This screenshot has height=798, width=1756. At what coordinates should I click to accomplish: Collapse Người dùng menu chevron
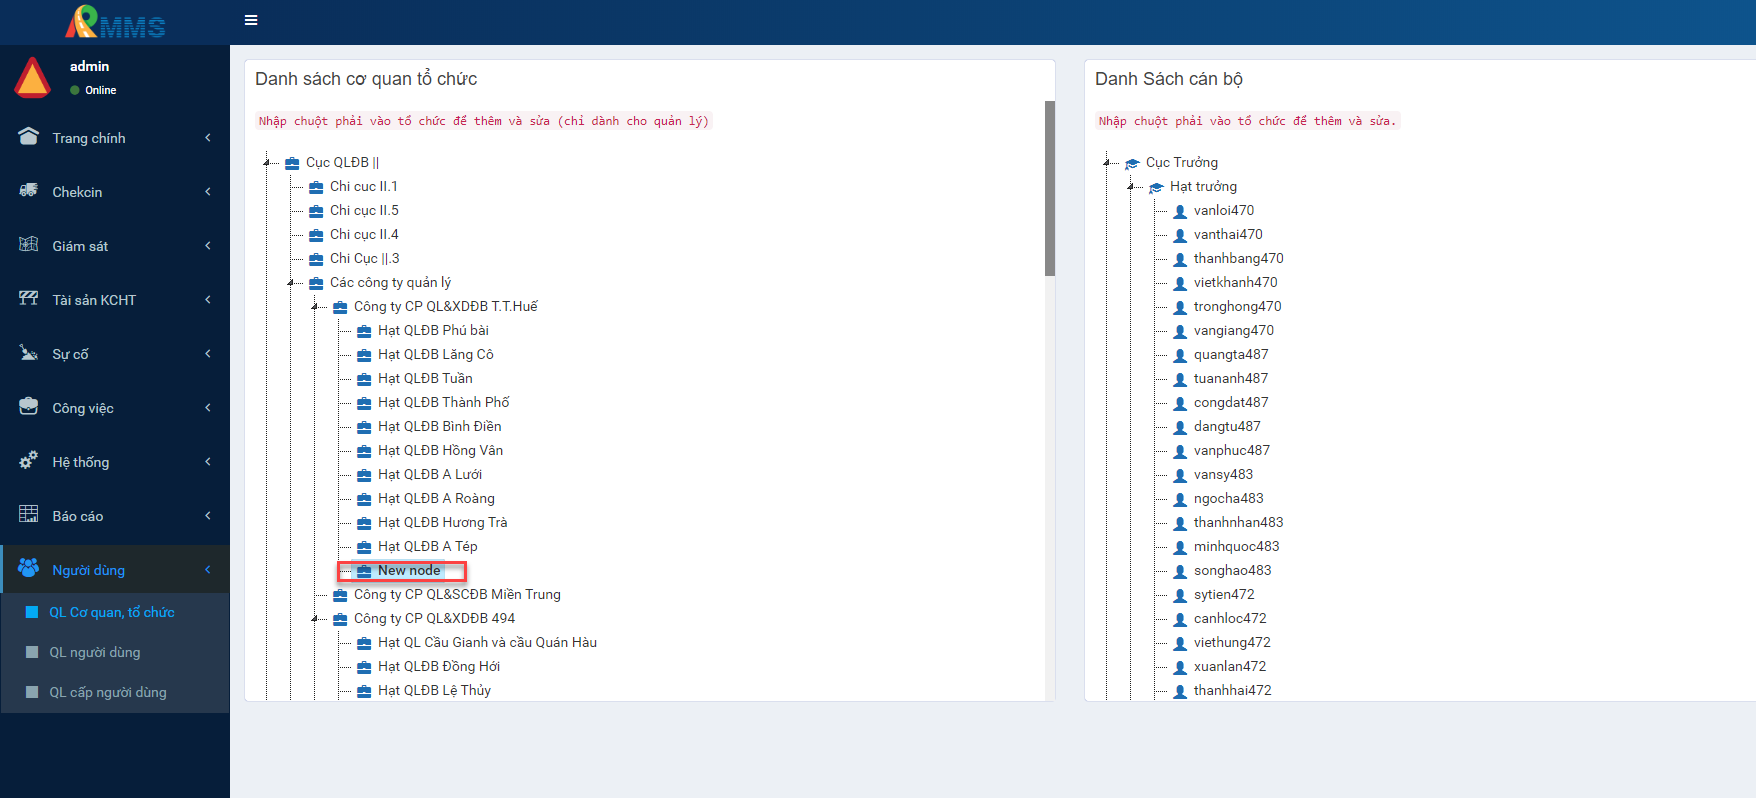[x=208, y=570]
